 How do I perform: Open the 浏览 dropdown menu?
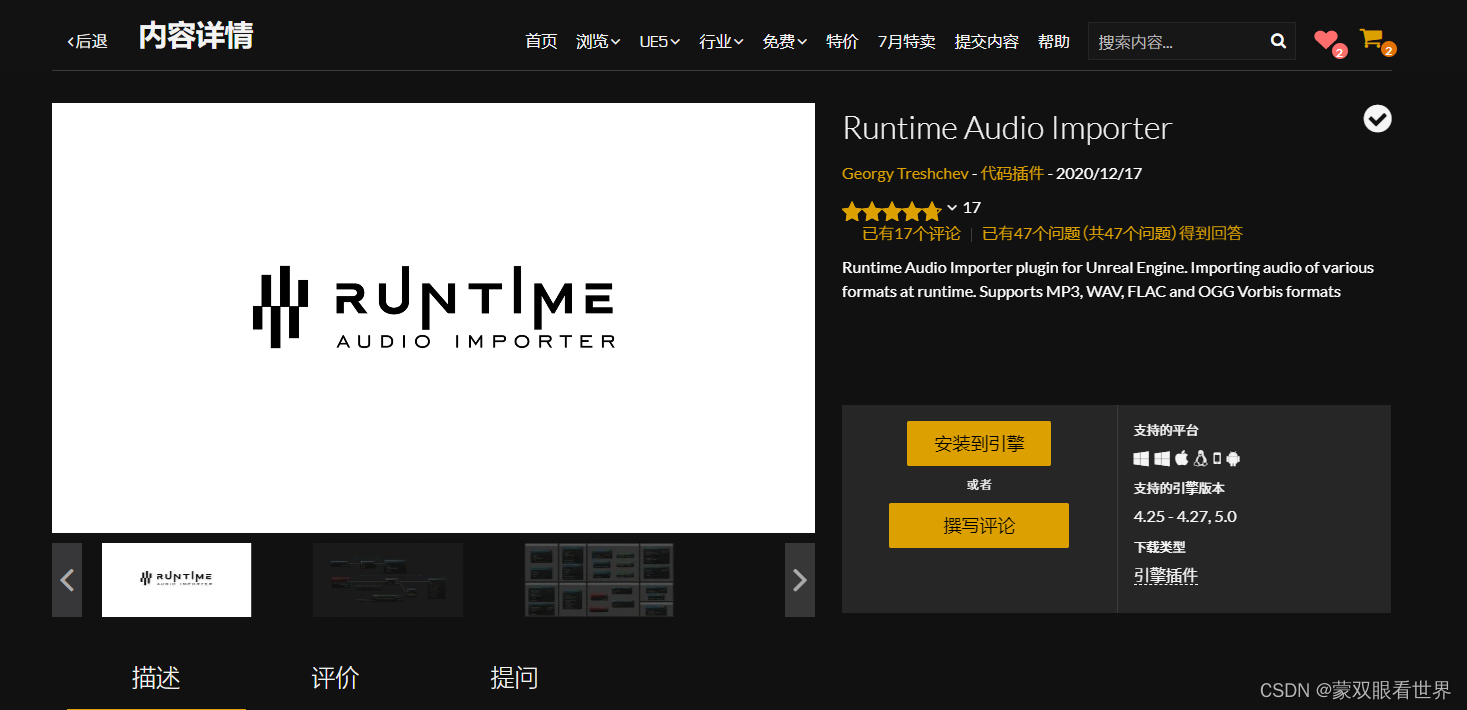click(x=598, y=41)
